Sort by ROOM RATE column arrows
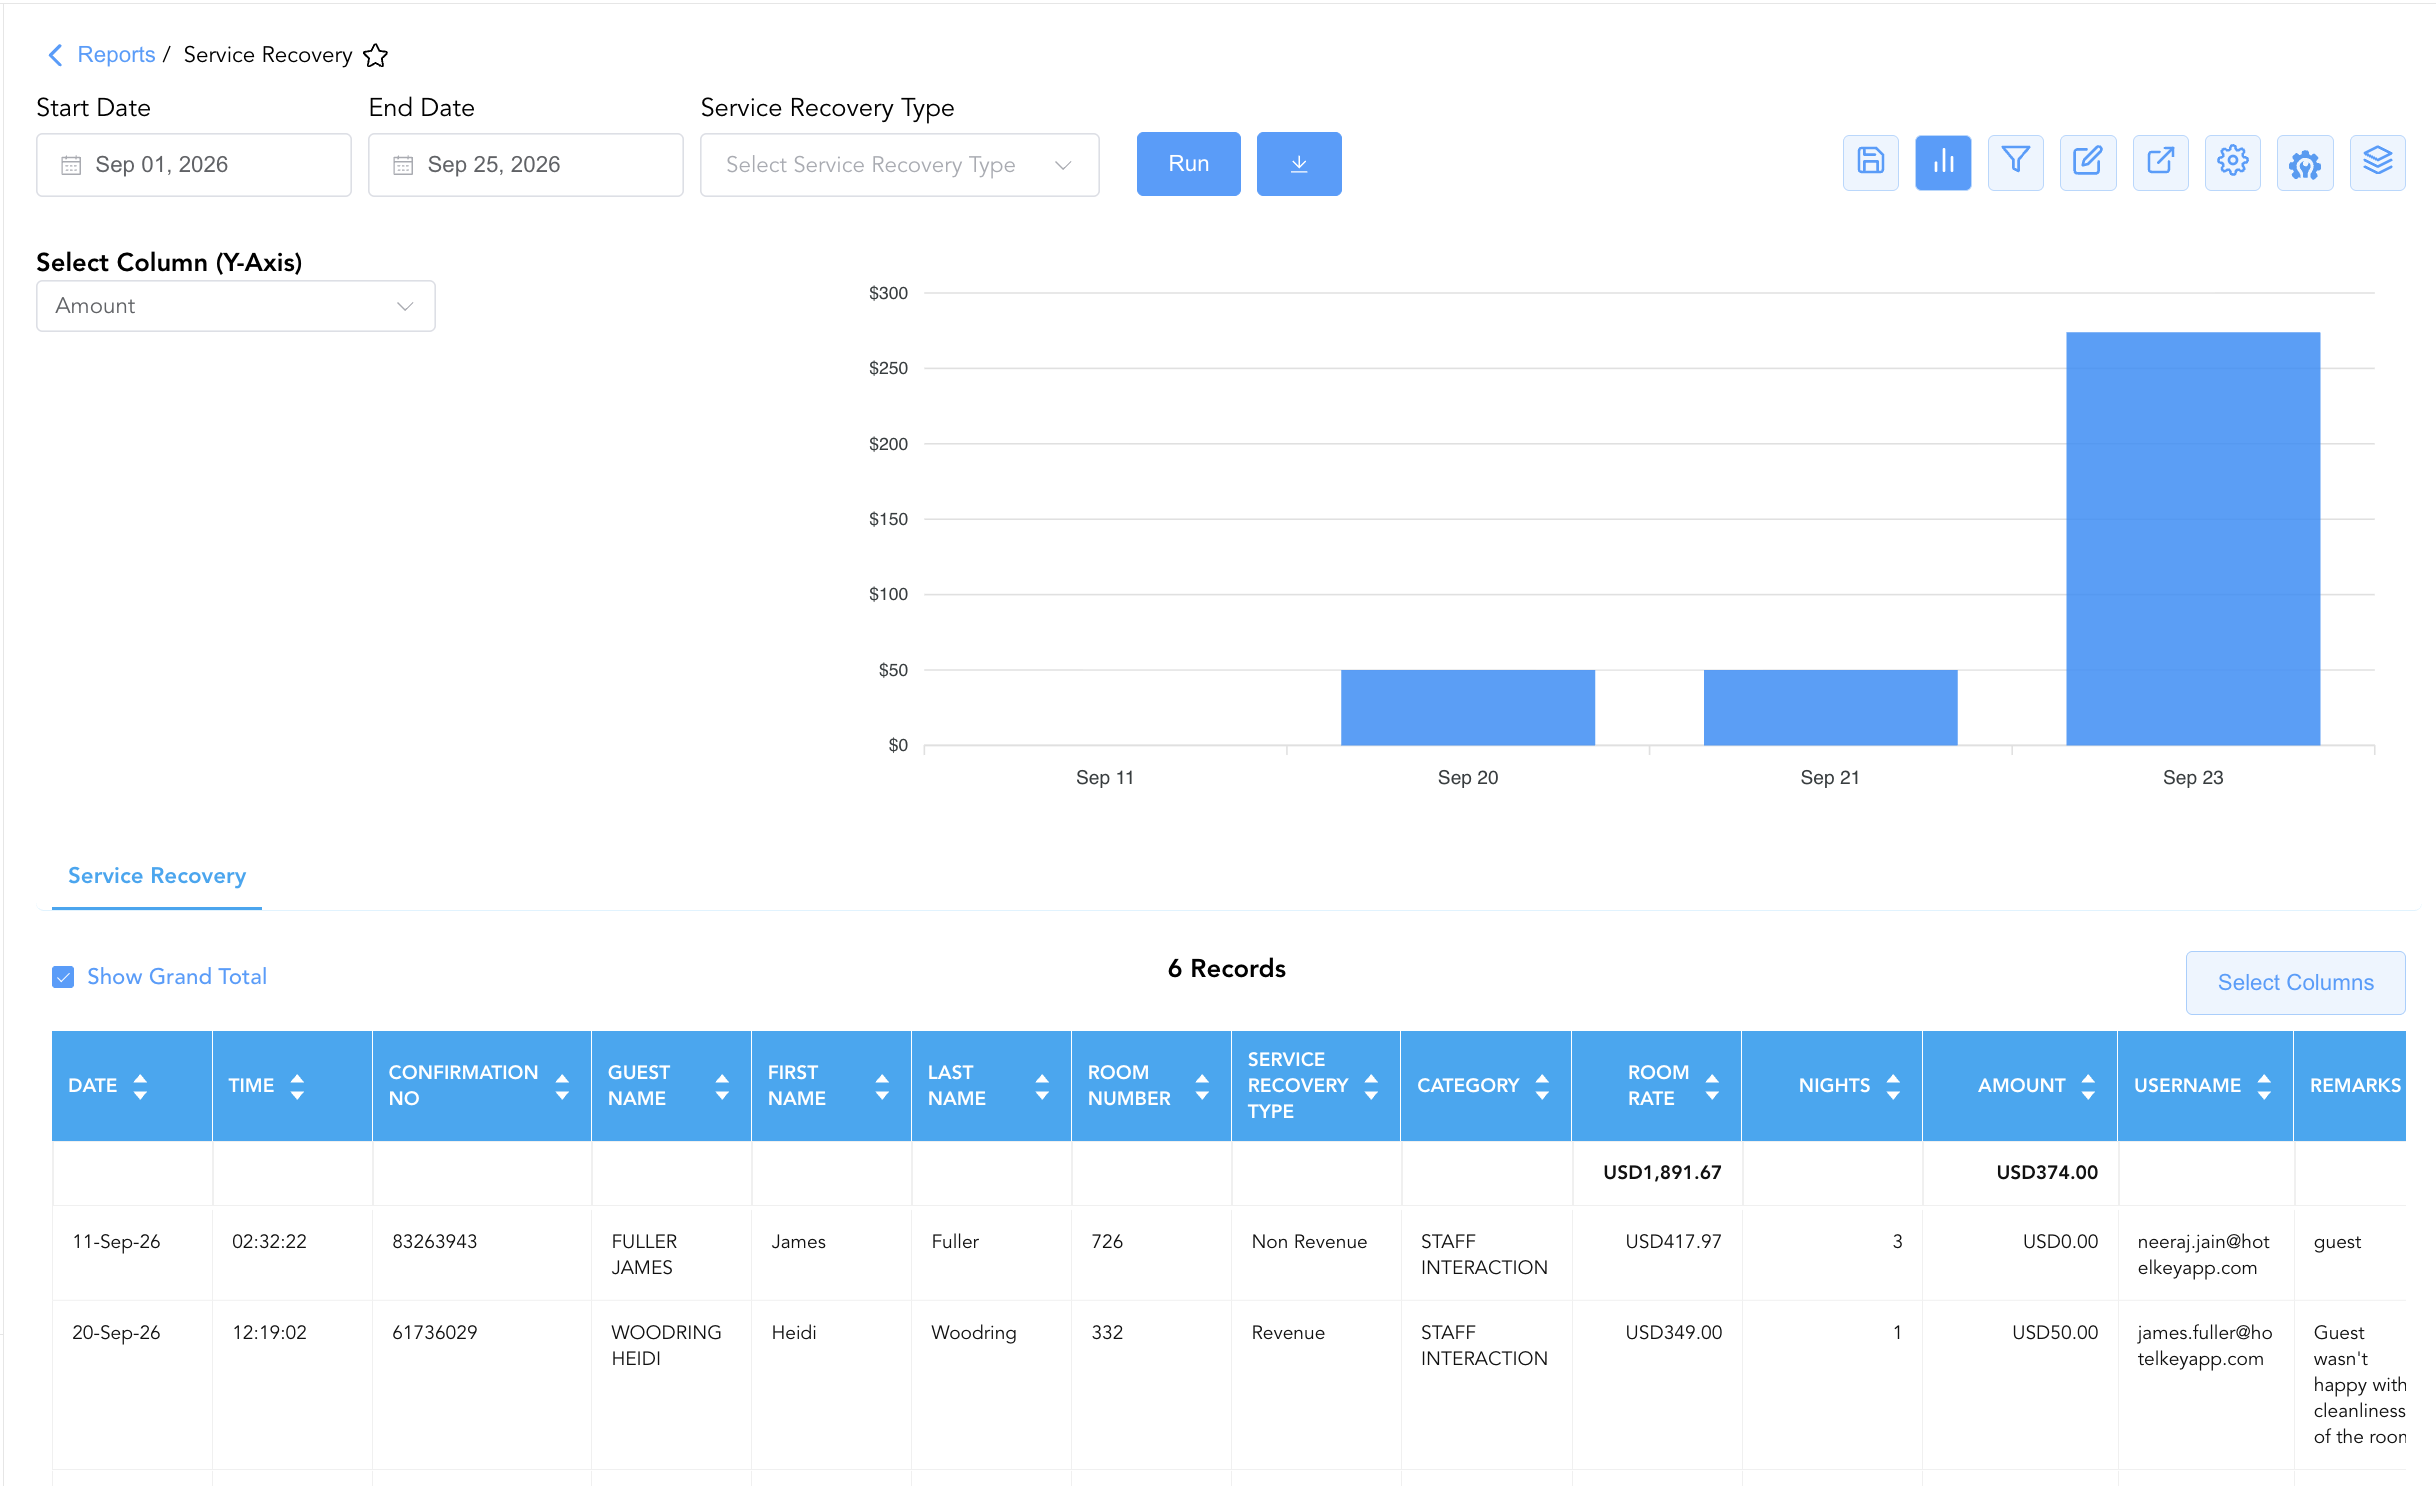2436x1486 pixels. pyautogui.click(x=1712, y=1086)
